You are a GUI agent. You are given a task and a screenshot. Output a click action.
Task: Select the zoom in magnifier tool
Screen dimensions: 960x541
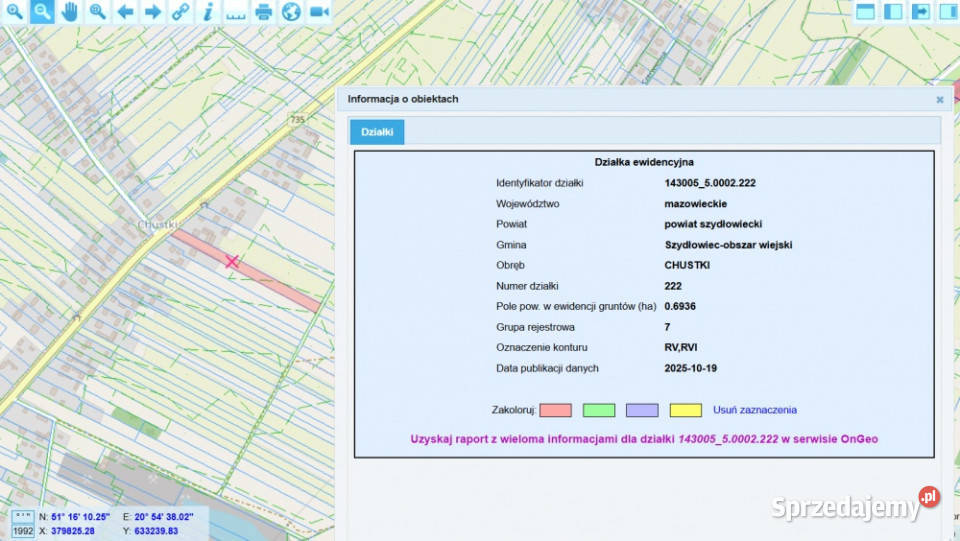[14, 12]
